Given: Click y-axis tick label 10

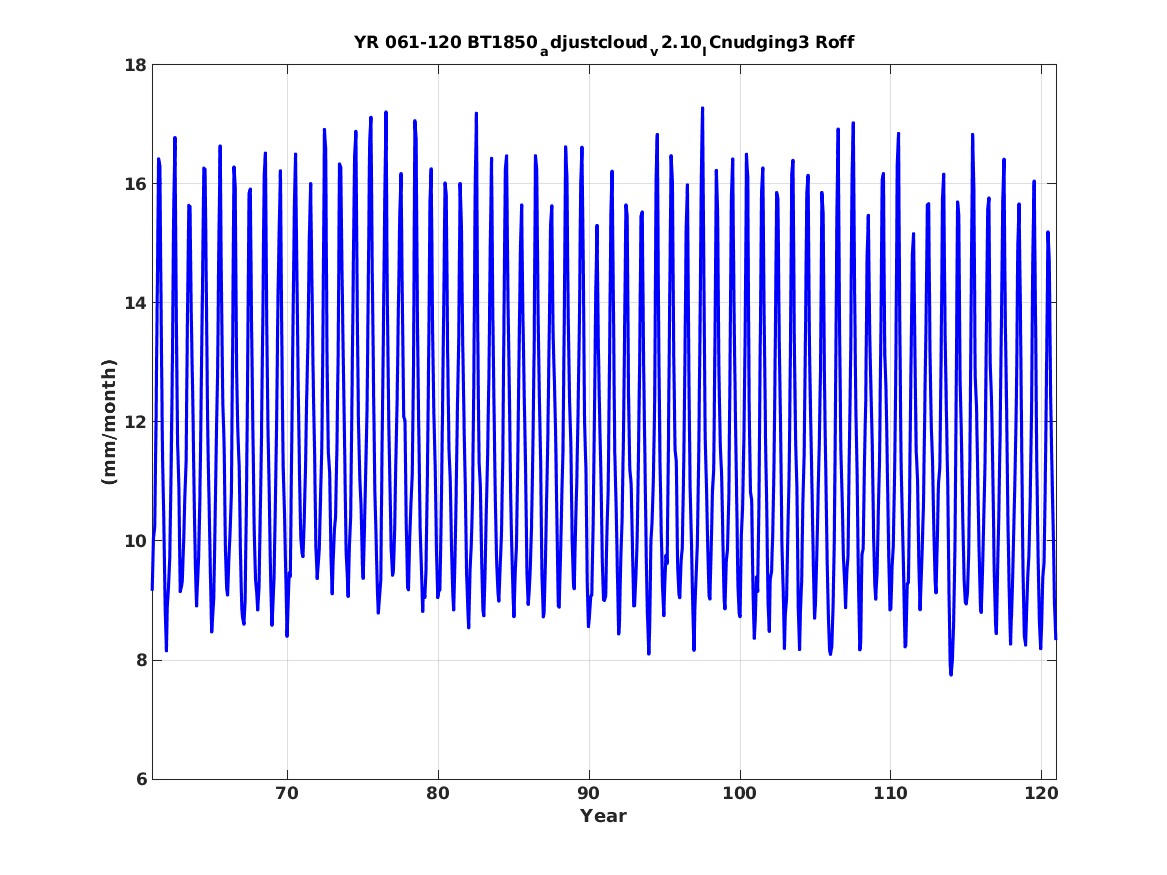Looking at the screenshot, I should coord(135,541).
